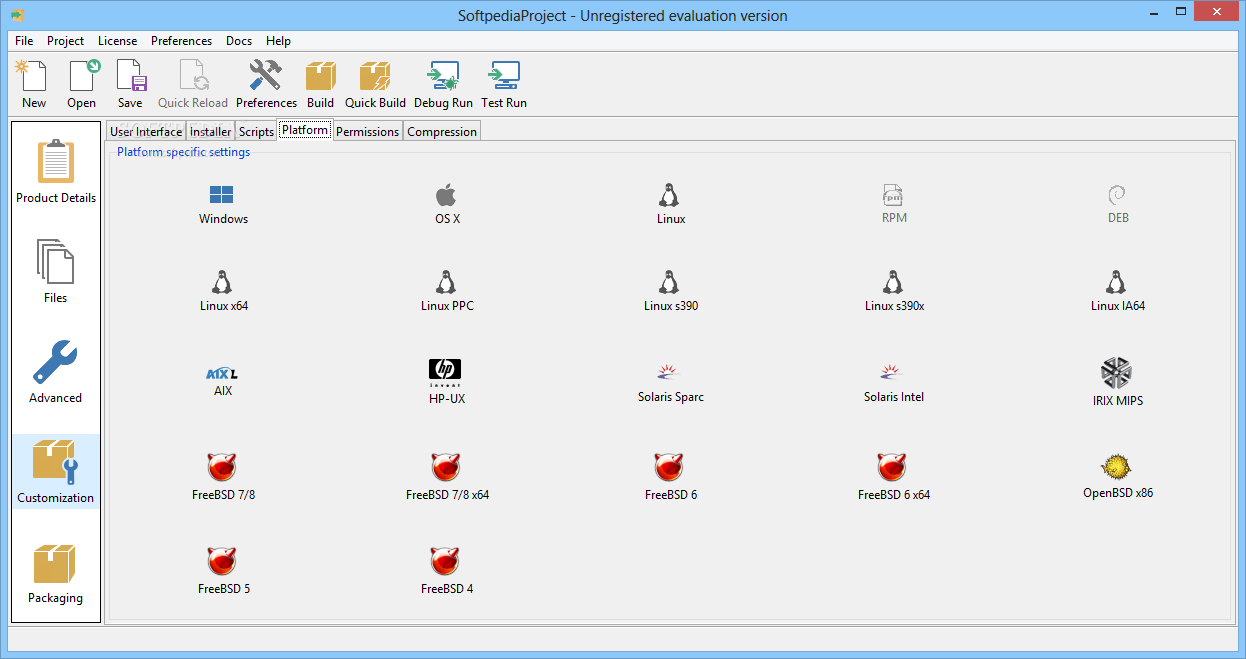Select the IRIX MIPS platform
1246x659 pixels.
point(1118,382)
